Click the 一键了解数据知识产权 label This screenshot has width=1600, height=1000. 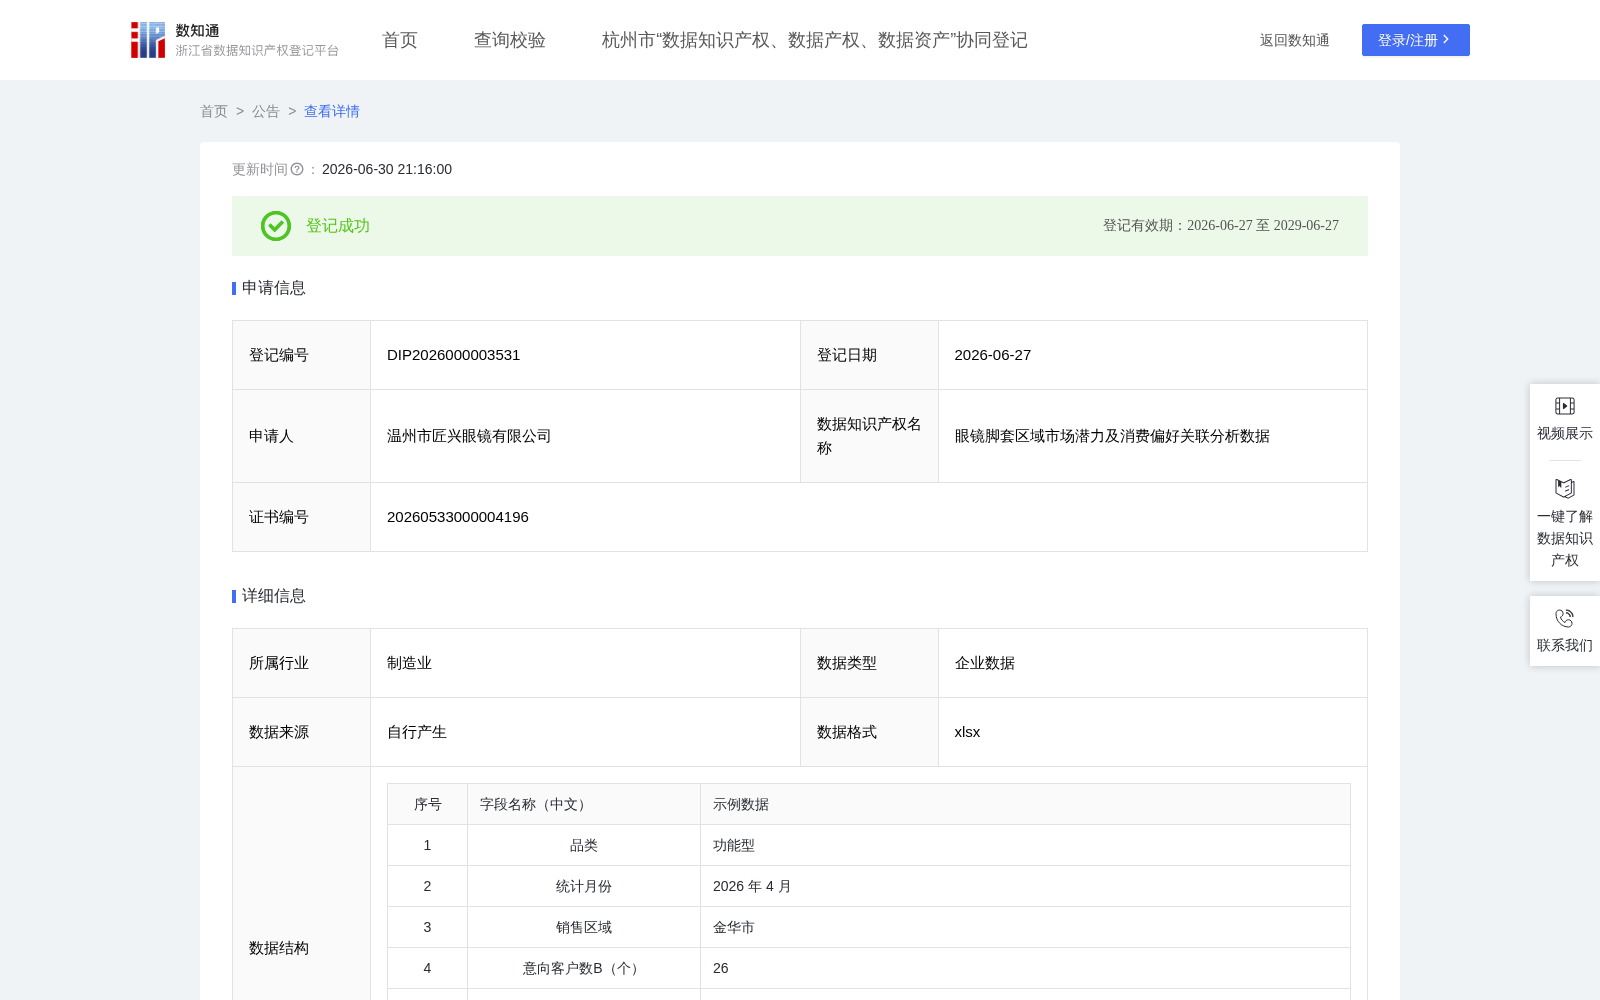(x=1565, y=538)
